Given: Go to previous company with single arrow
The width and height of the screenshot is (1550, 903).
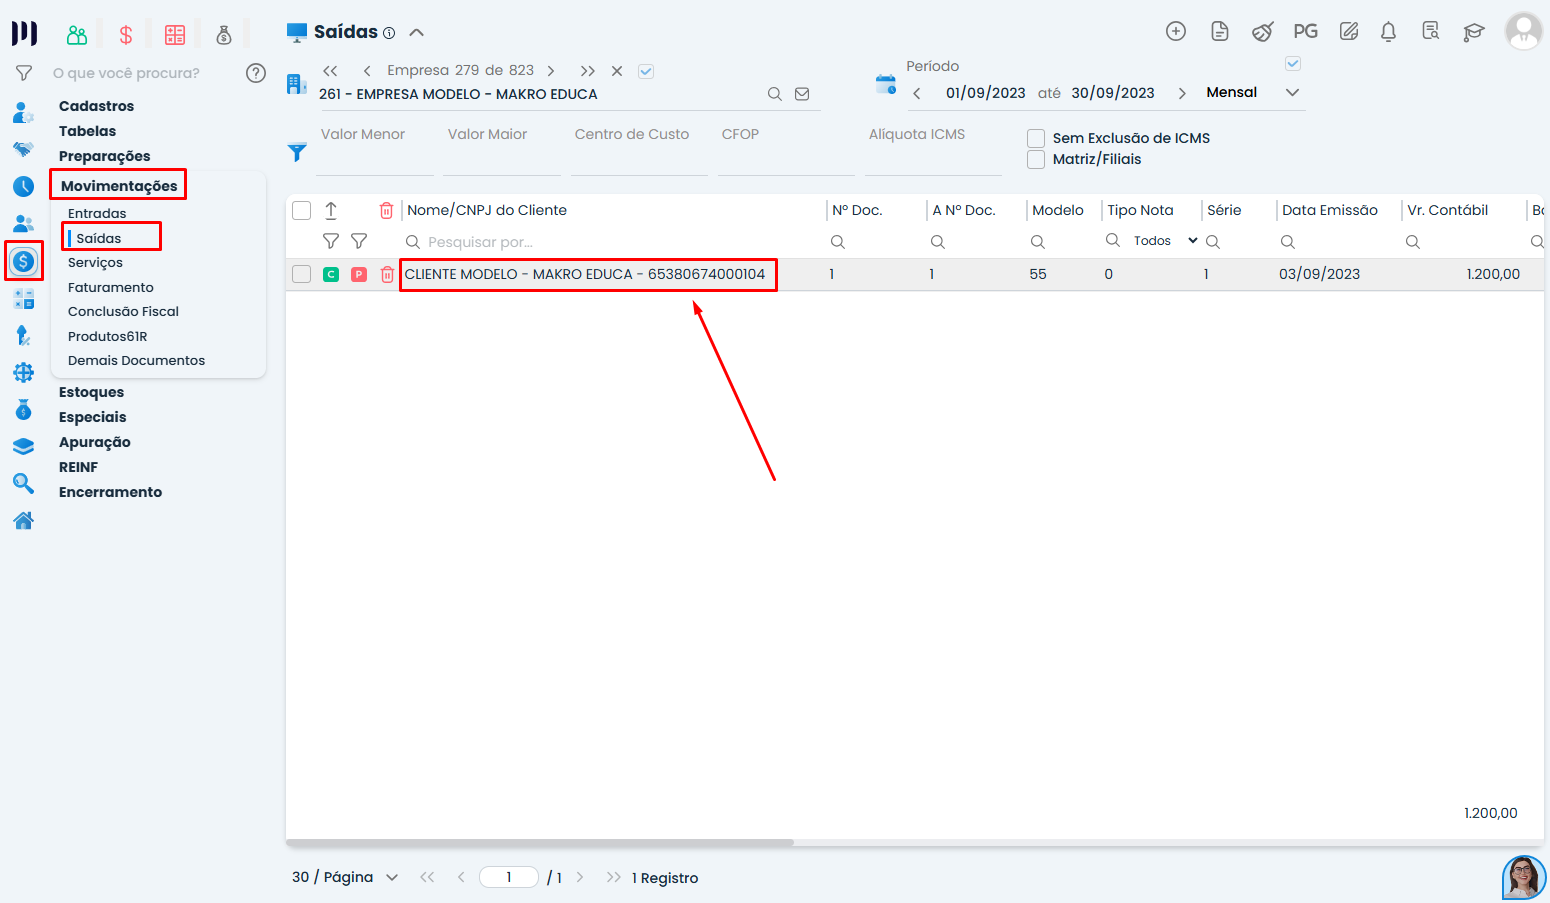Looking at the screenshot, I should [367, 71].
